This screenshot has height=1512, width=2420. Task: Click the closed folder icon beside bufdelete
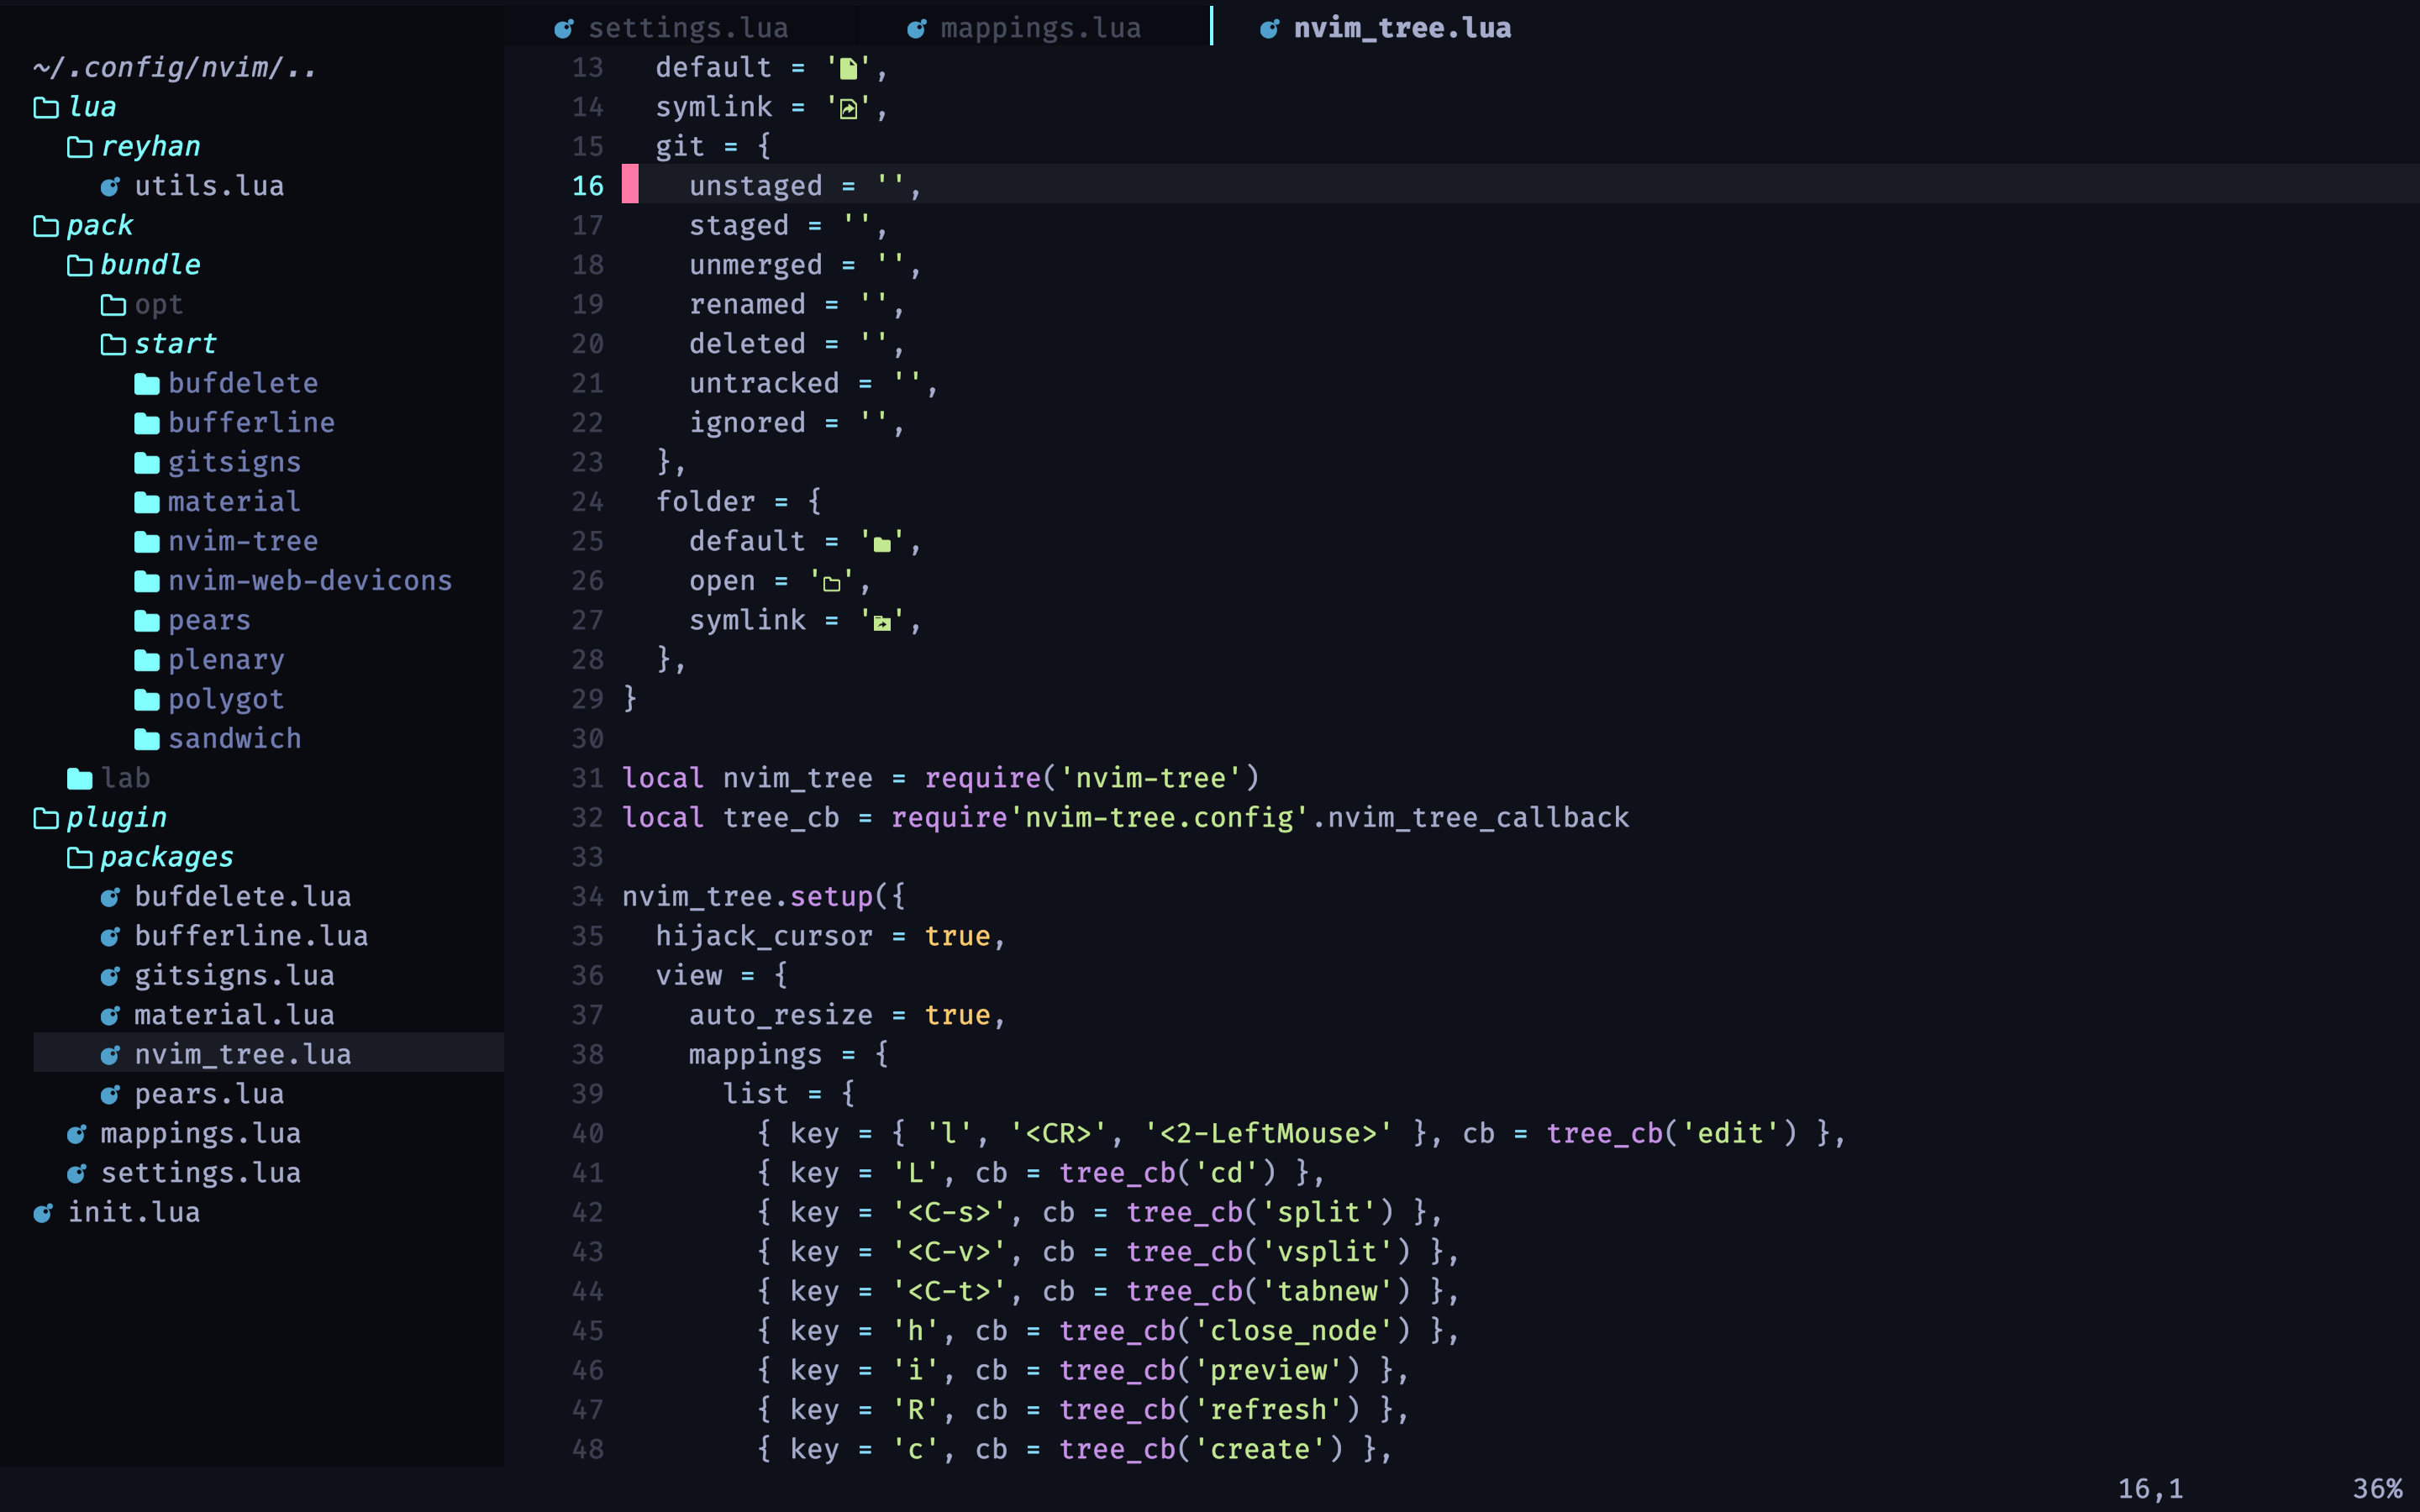click(147, 384)
